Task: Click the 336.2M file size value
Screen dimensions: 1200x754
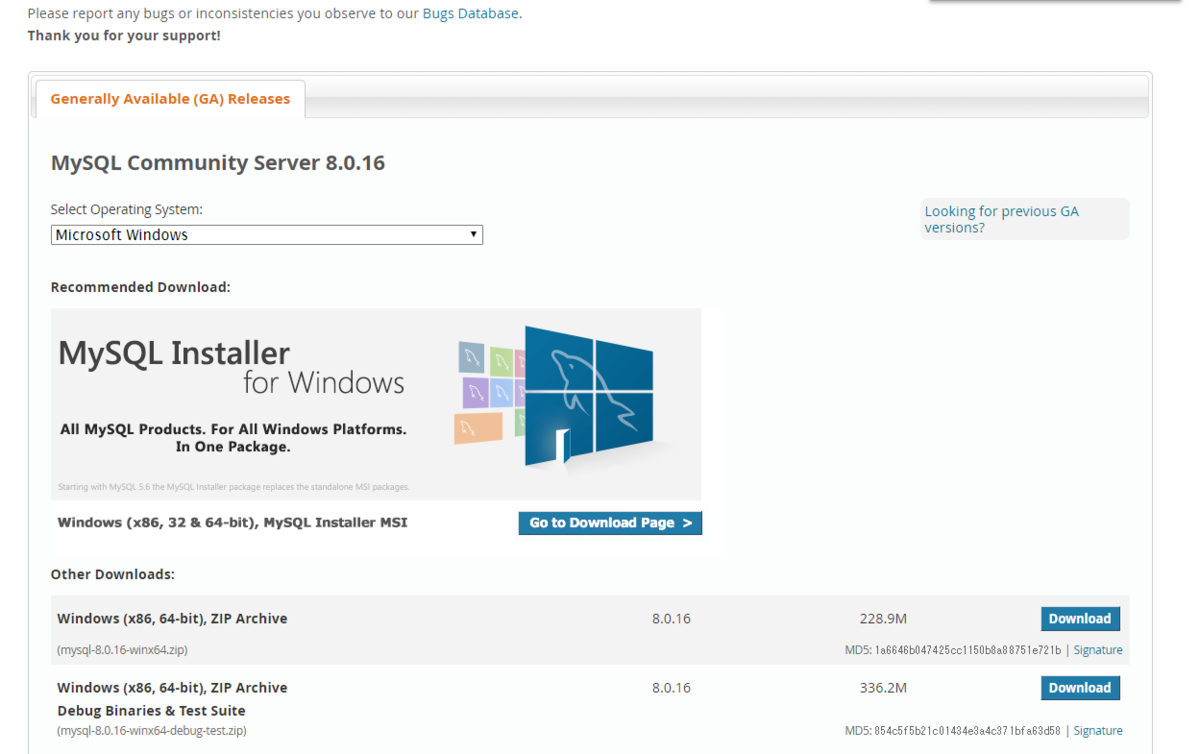Action: 883,688
